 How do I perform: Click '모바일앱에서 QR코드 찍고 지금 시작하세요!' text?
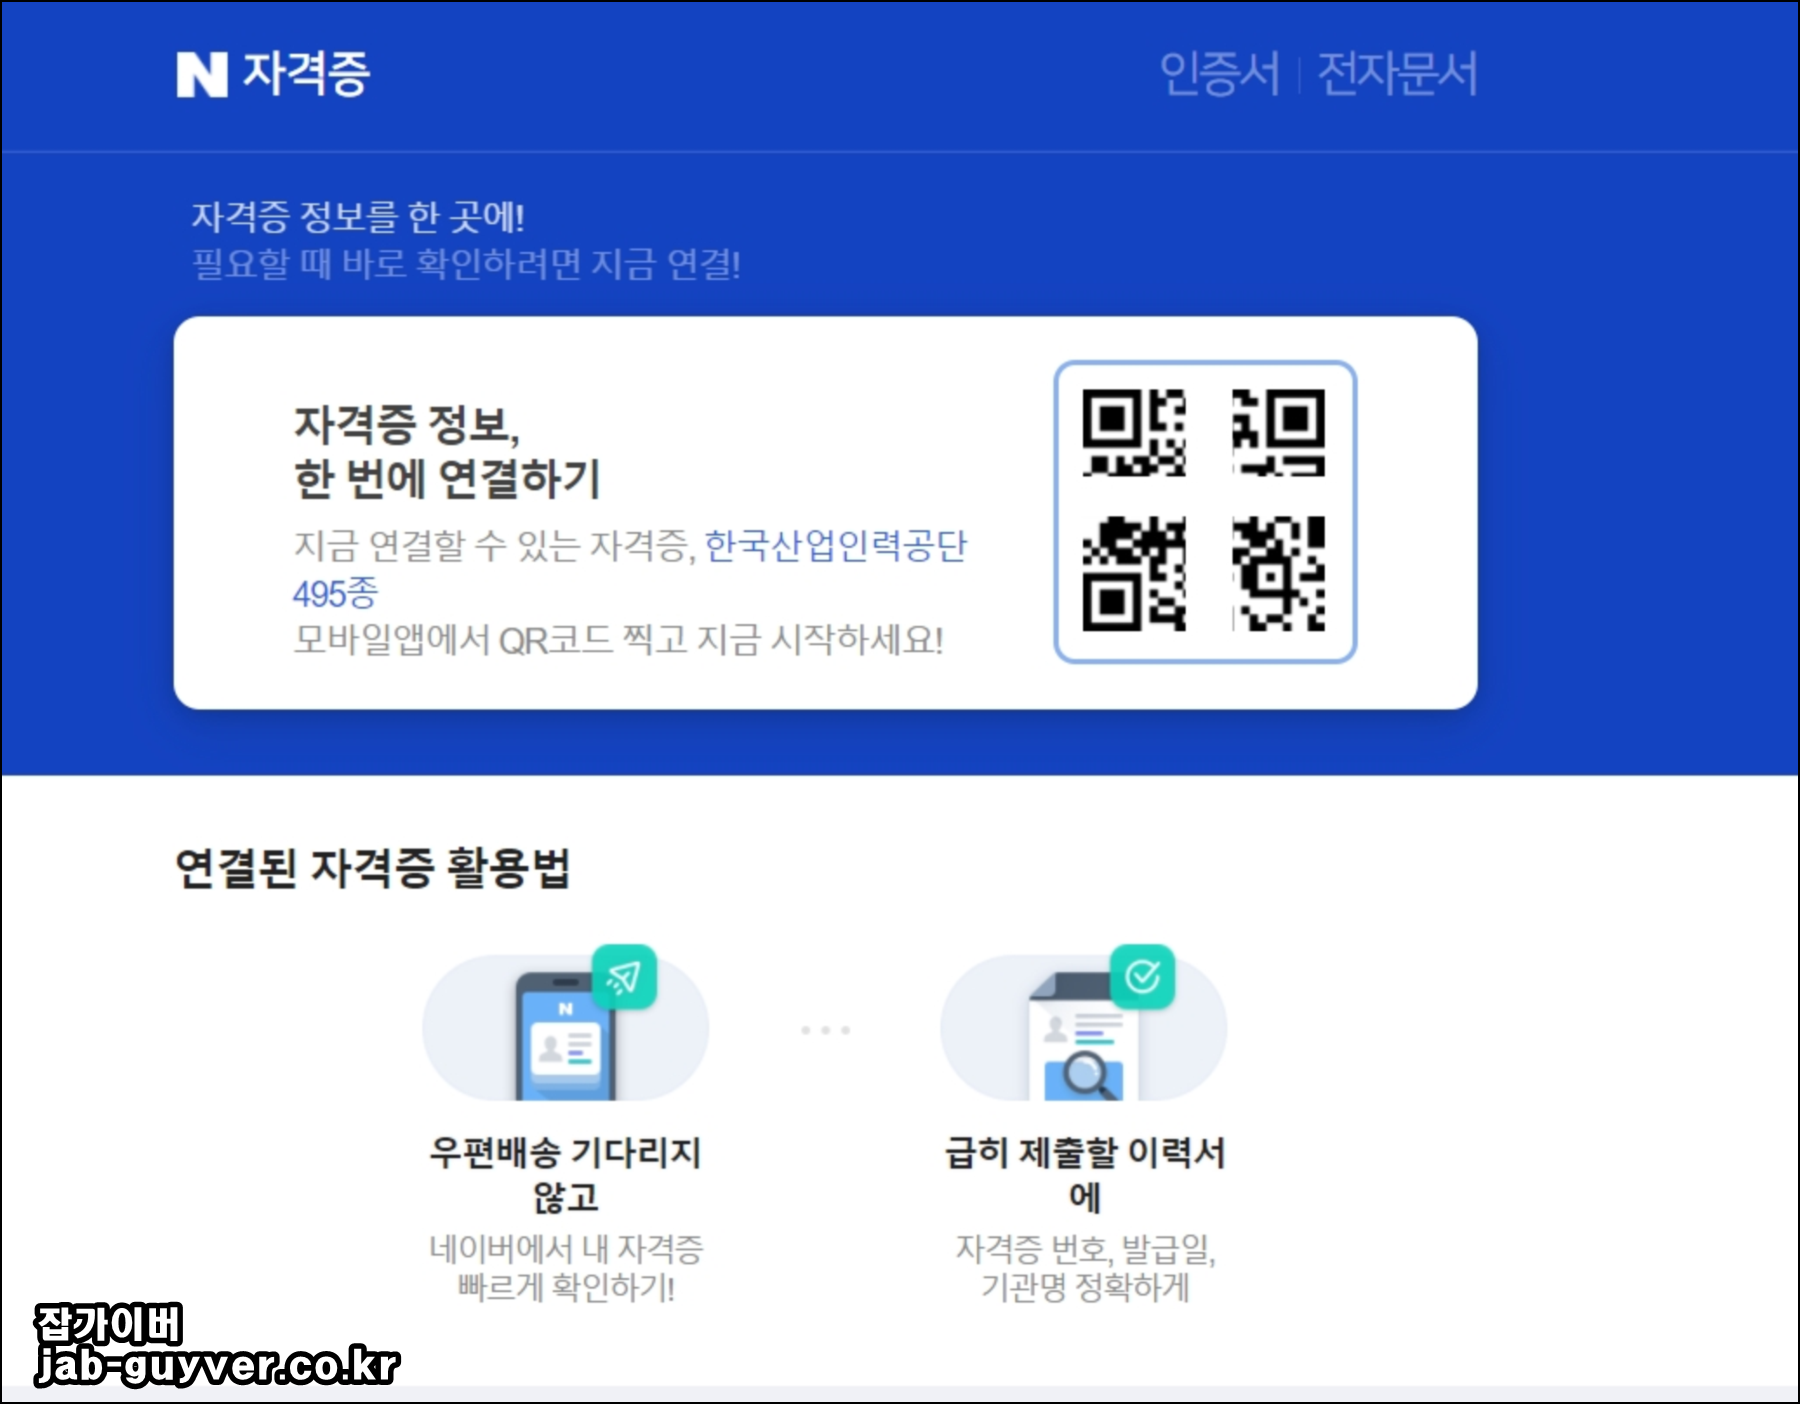click(x=618, y=639)
